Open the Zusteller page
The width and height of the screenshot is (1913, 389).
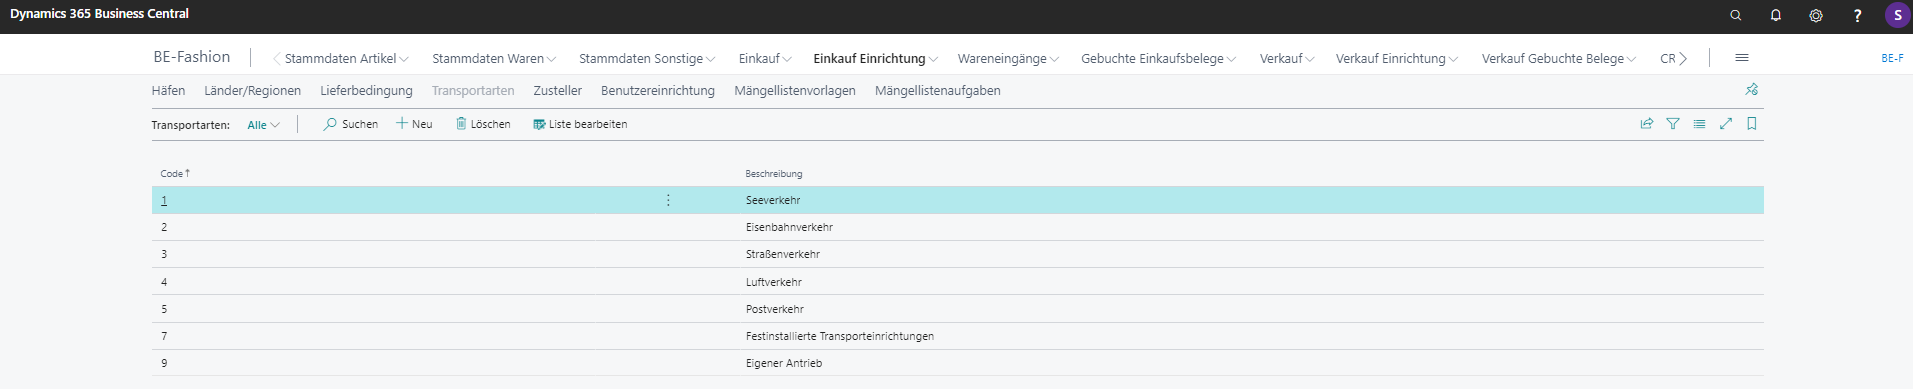click(557, 90)
